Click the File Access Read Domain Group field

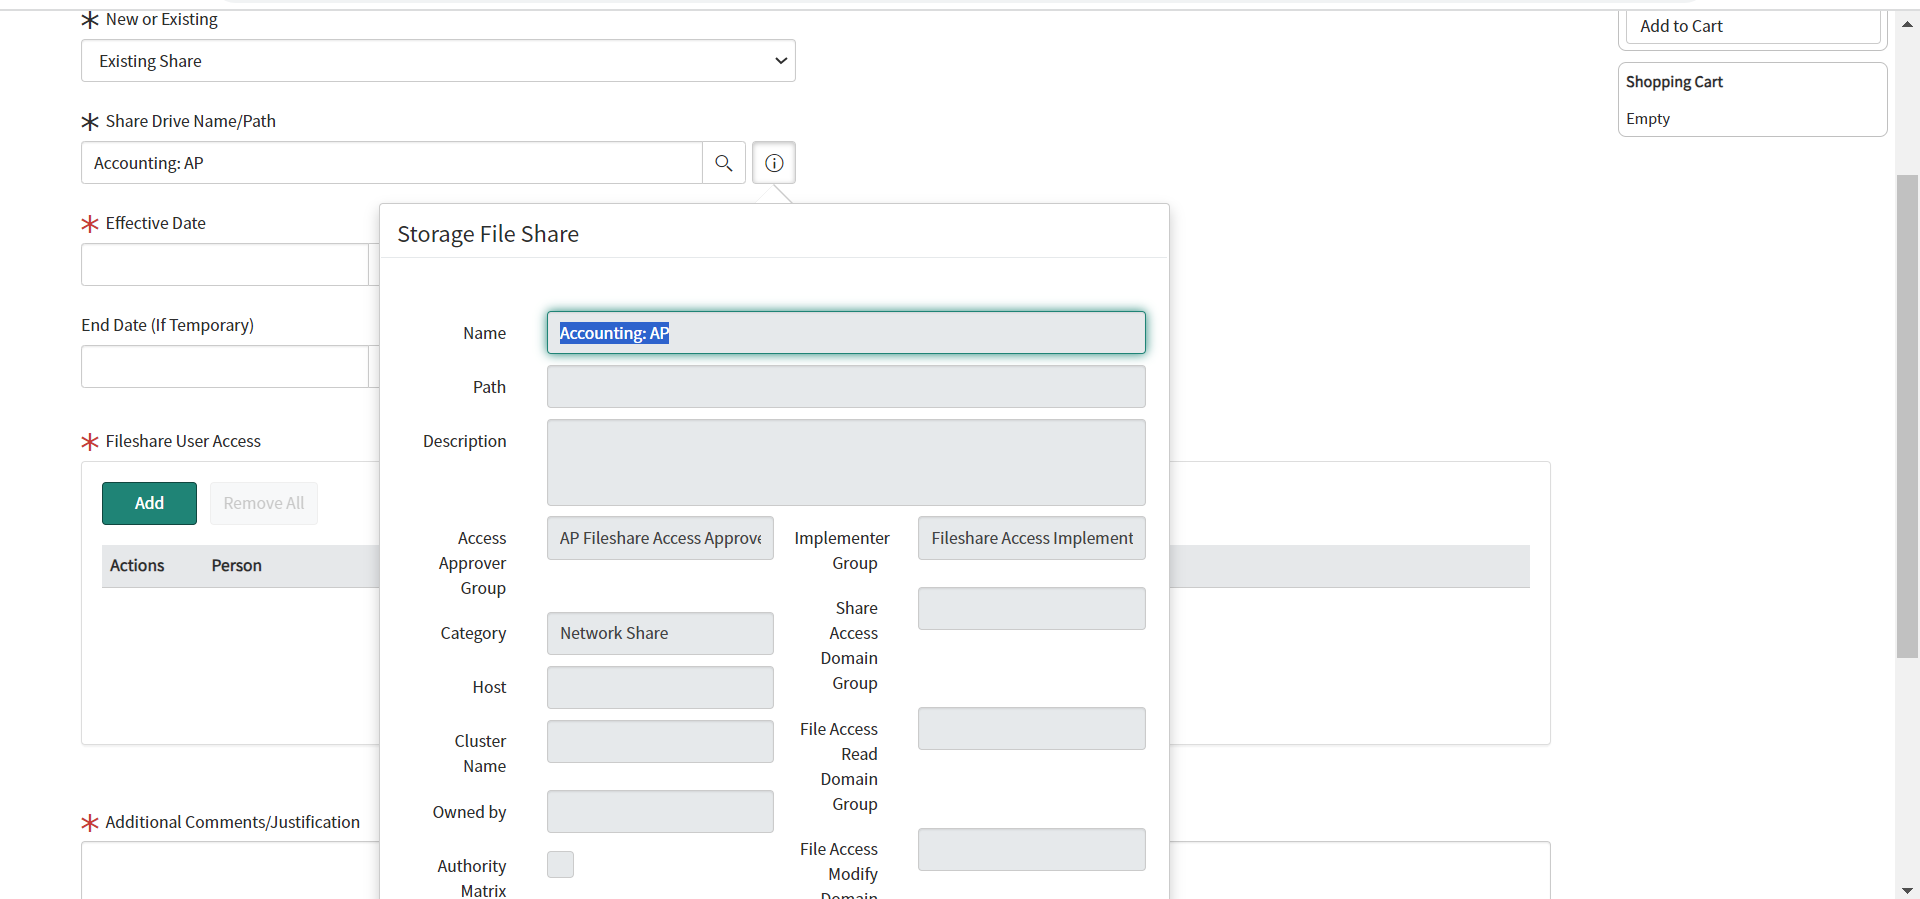pyautogui.click(x=1032, y=729)
